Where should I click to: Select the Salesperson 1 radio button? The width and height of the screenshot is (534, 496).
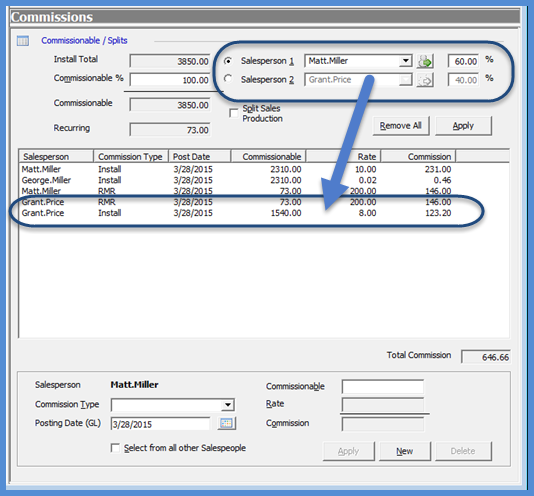coord(228,61)
